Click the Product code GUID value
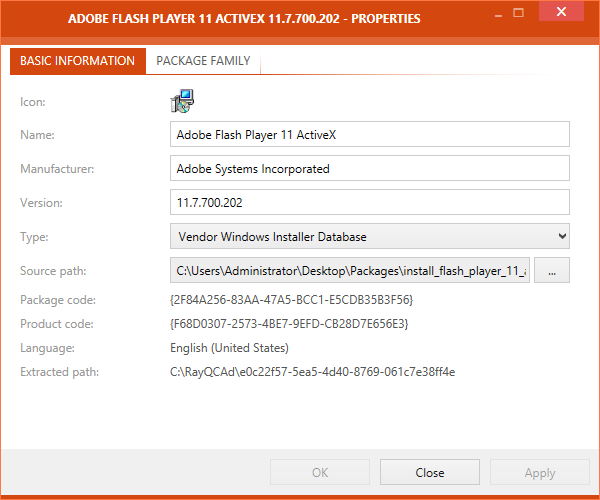The image size is (600, 500). pos(289,324)
